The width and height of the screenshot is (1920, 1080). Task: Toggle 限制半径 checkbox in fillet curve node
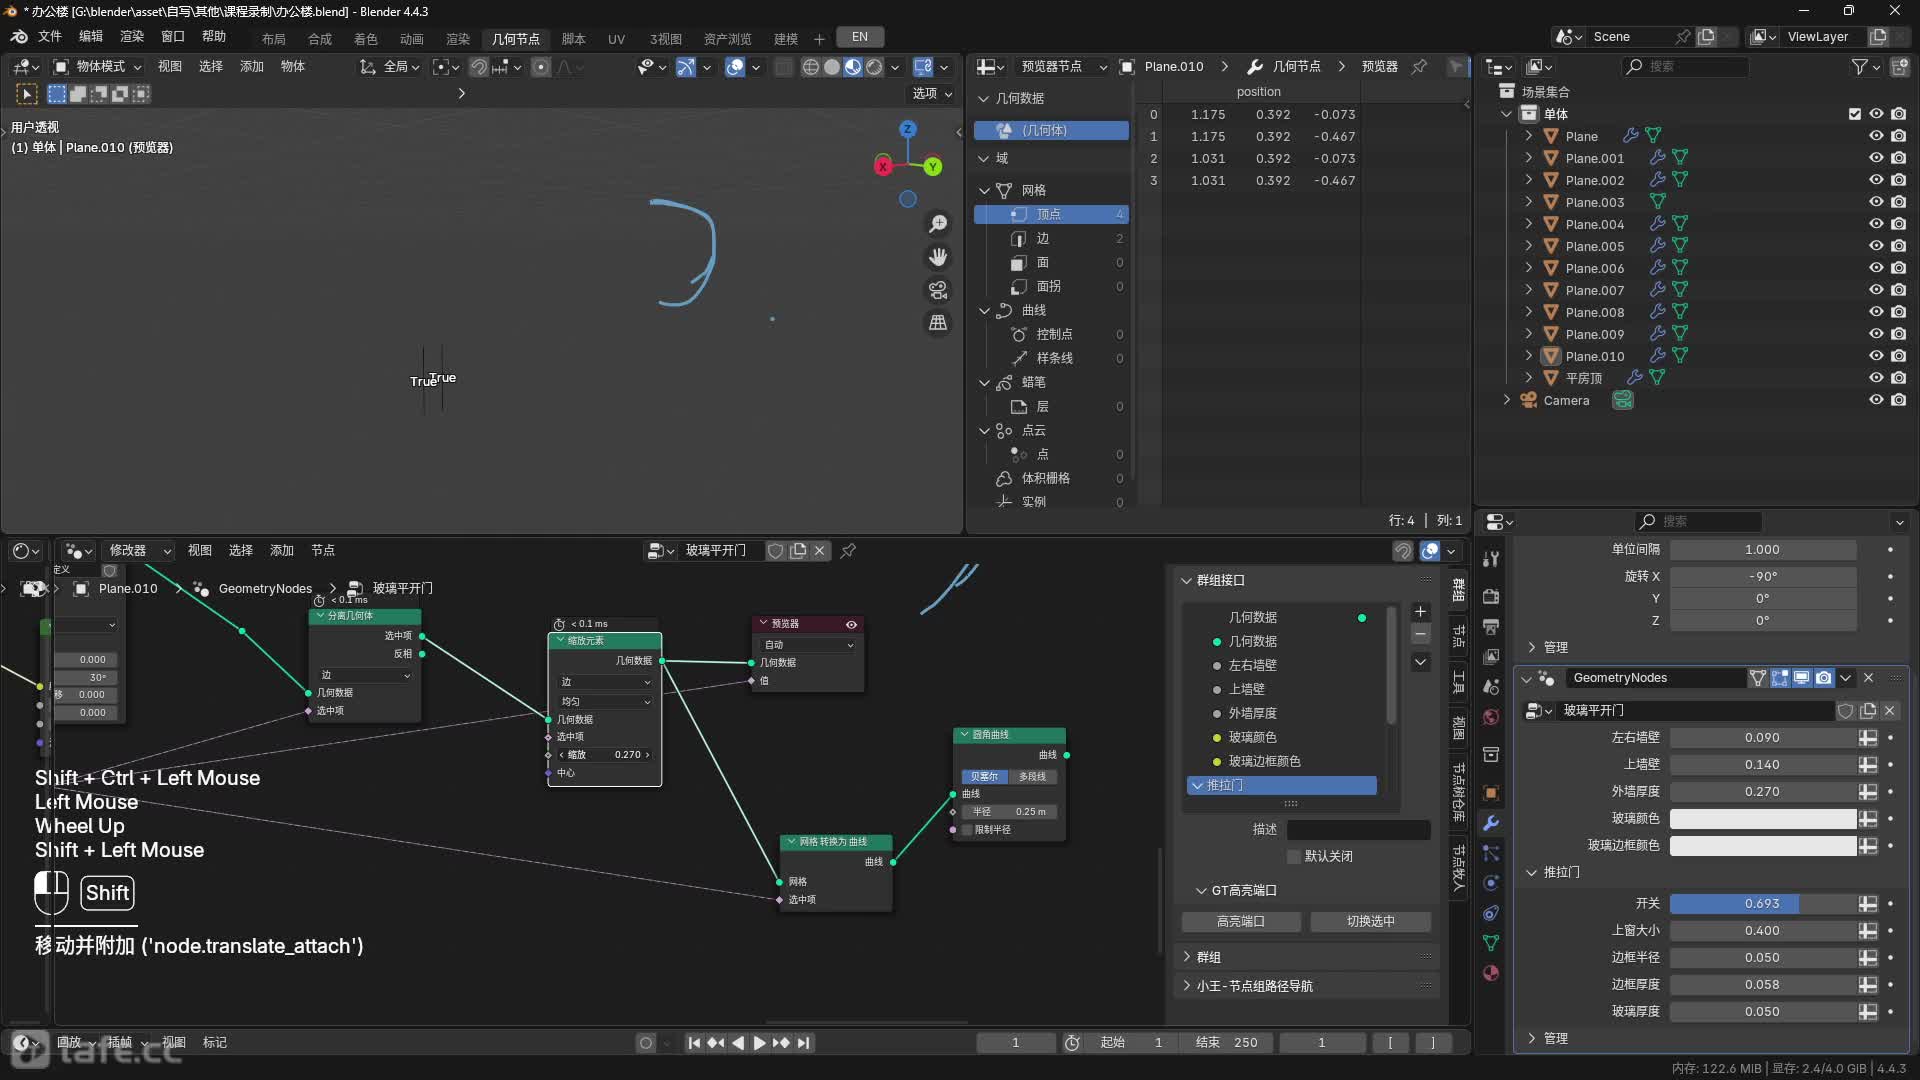[x=967, y=830]
